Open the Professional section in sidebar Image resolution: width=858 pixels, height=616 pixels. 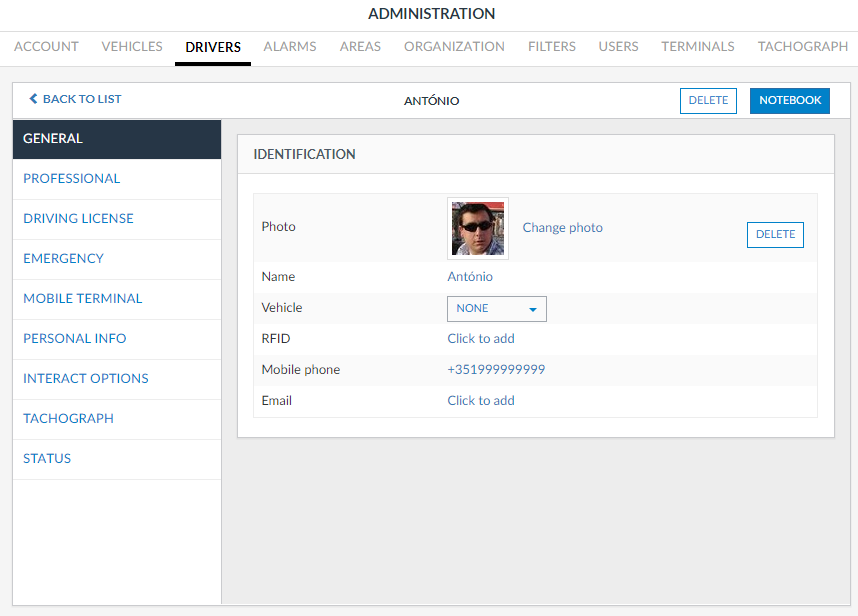(72, 179)
